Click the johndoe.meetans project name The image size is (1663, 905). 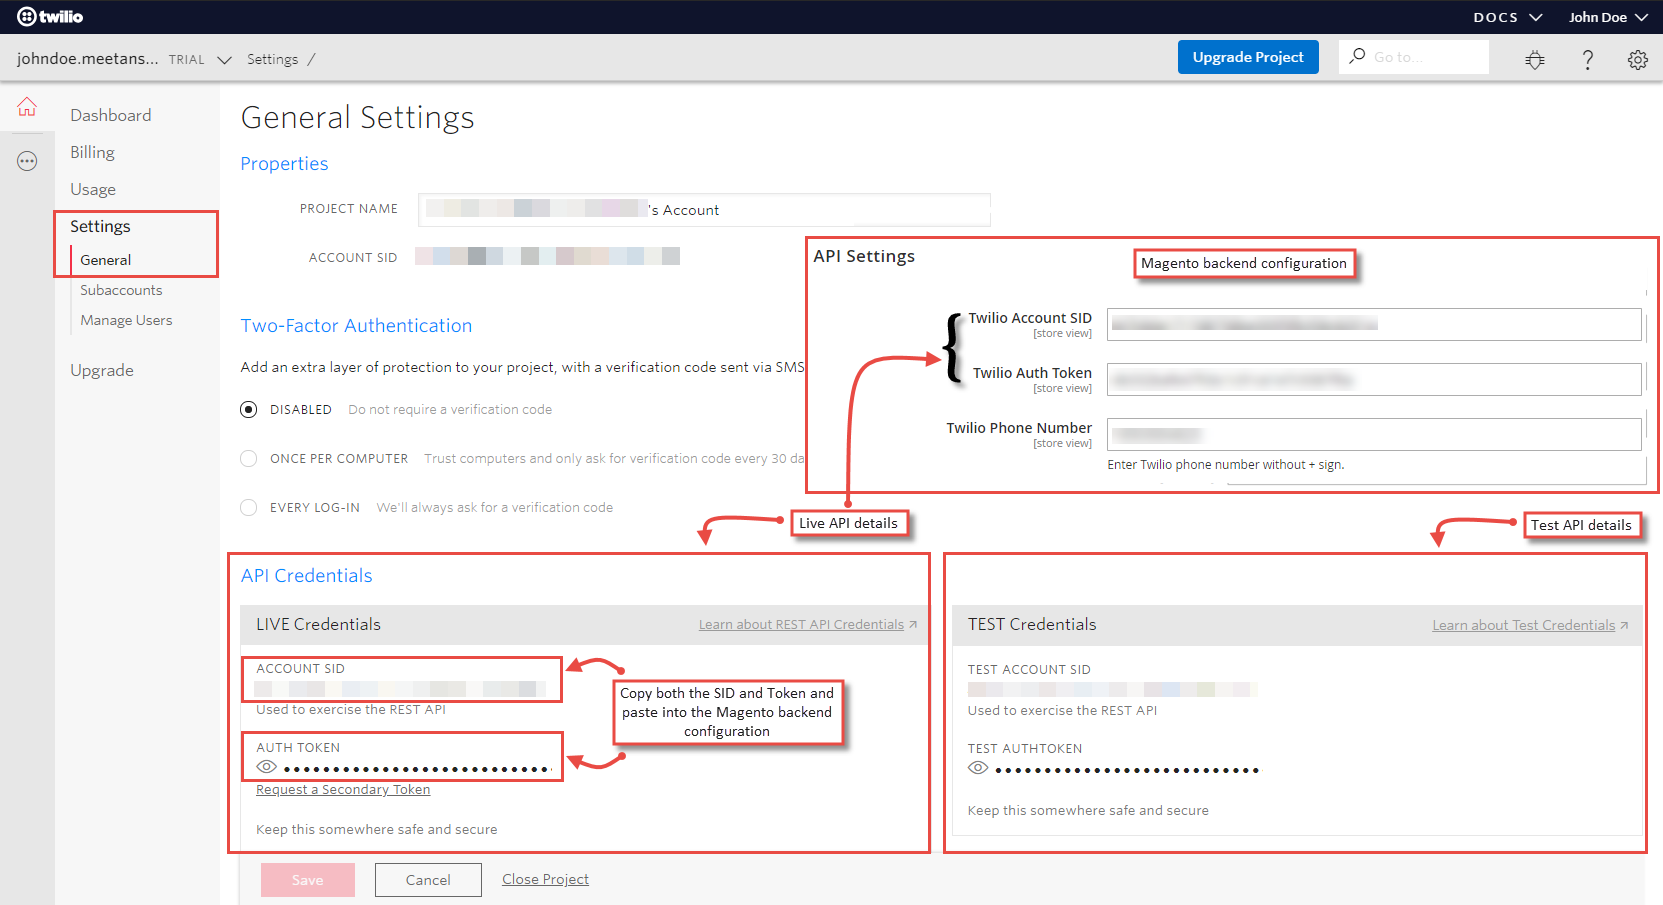(x=87, y=59)
